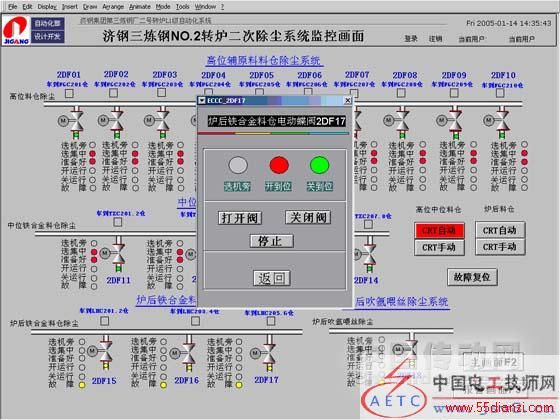Image resolution: width=560 pixels, height=420 pixels.
Task: Click the 炉后铁合金料仓电动蝶阀2DF17 title field
Action: click(x=277, y=121)
